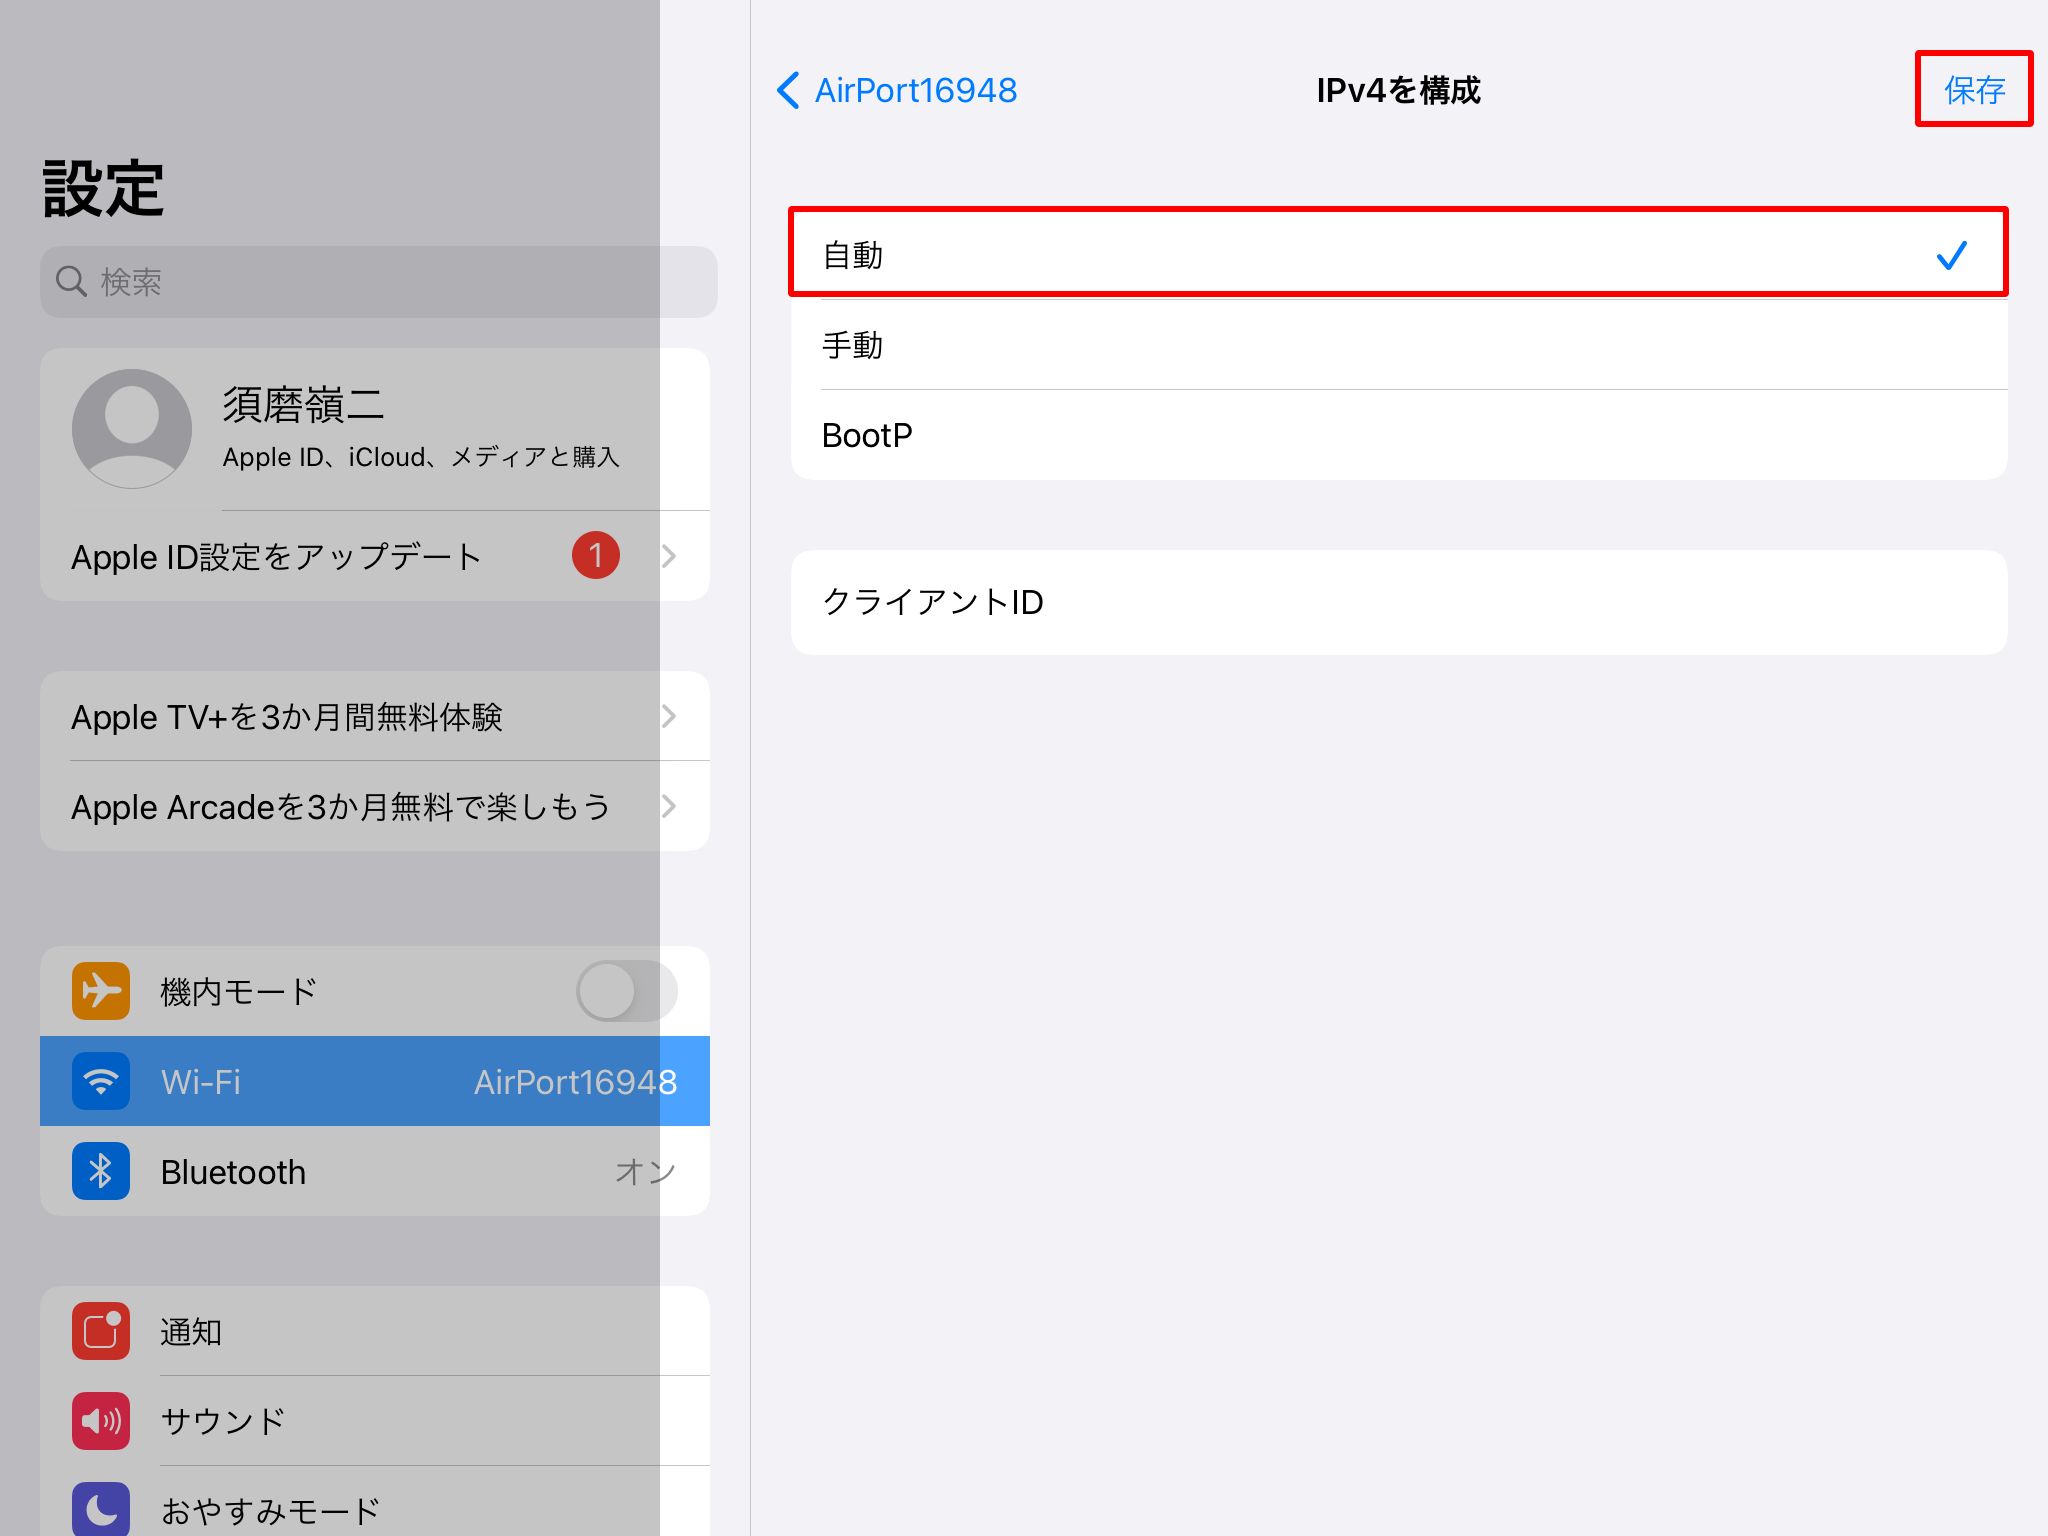Expand Apple ID設定をアップデート chevron
The width and height of the screenshot is (2048, 1536).
pyautogui.click(x=669, y=556)
